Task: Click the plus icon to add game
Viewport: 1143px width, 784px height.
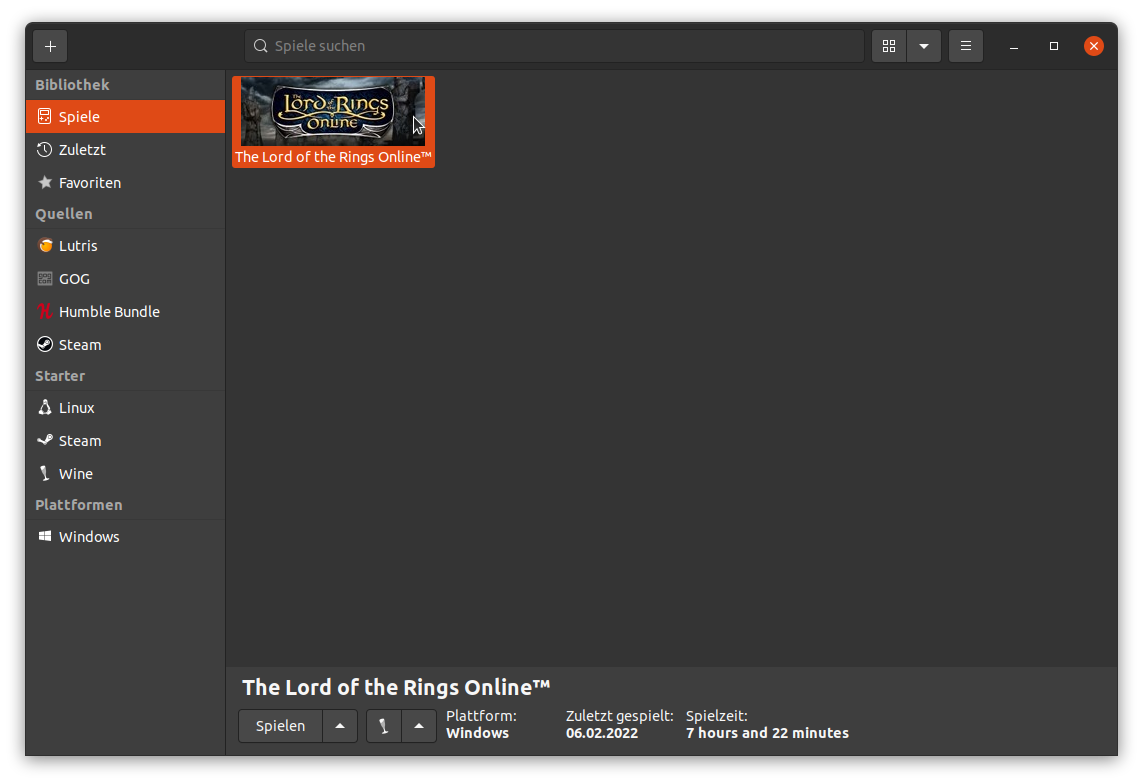Action: [50, 46]
